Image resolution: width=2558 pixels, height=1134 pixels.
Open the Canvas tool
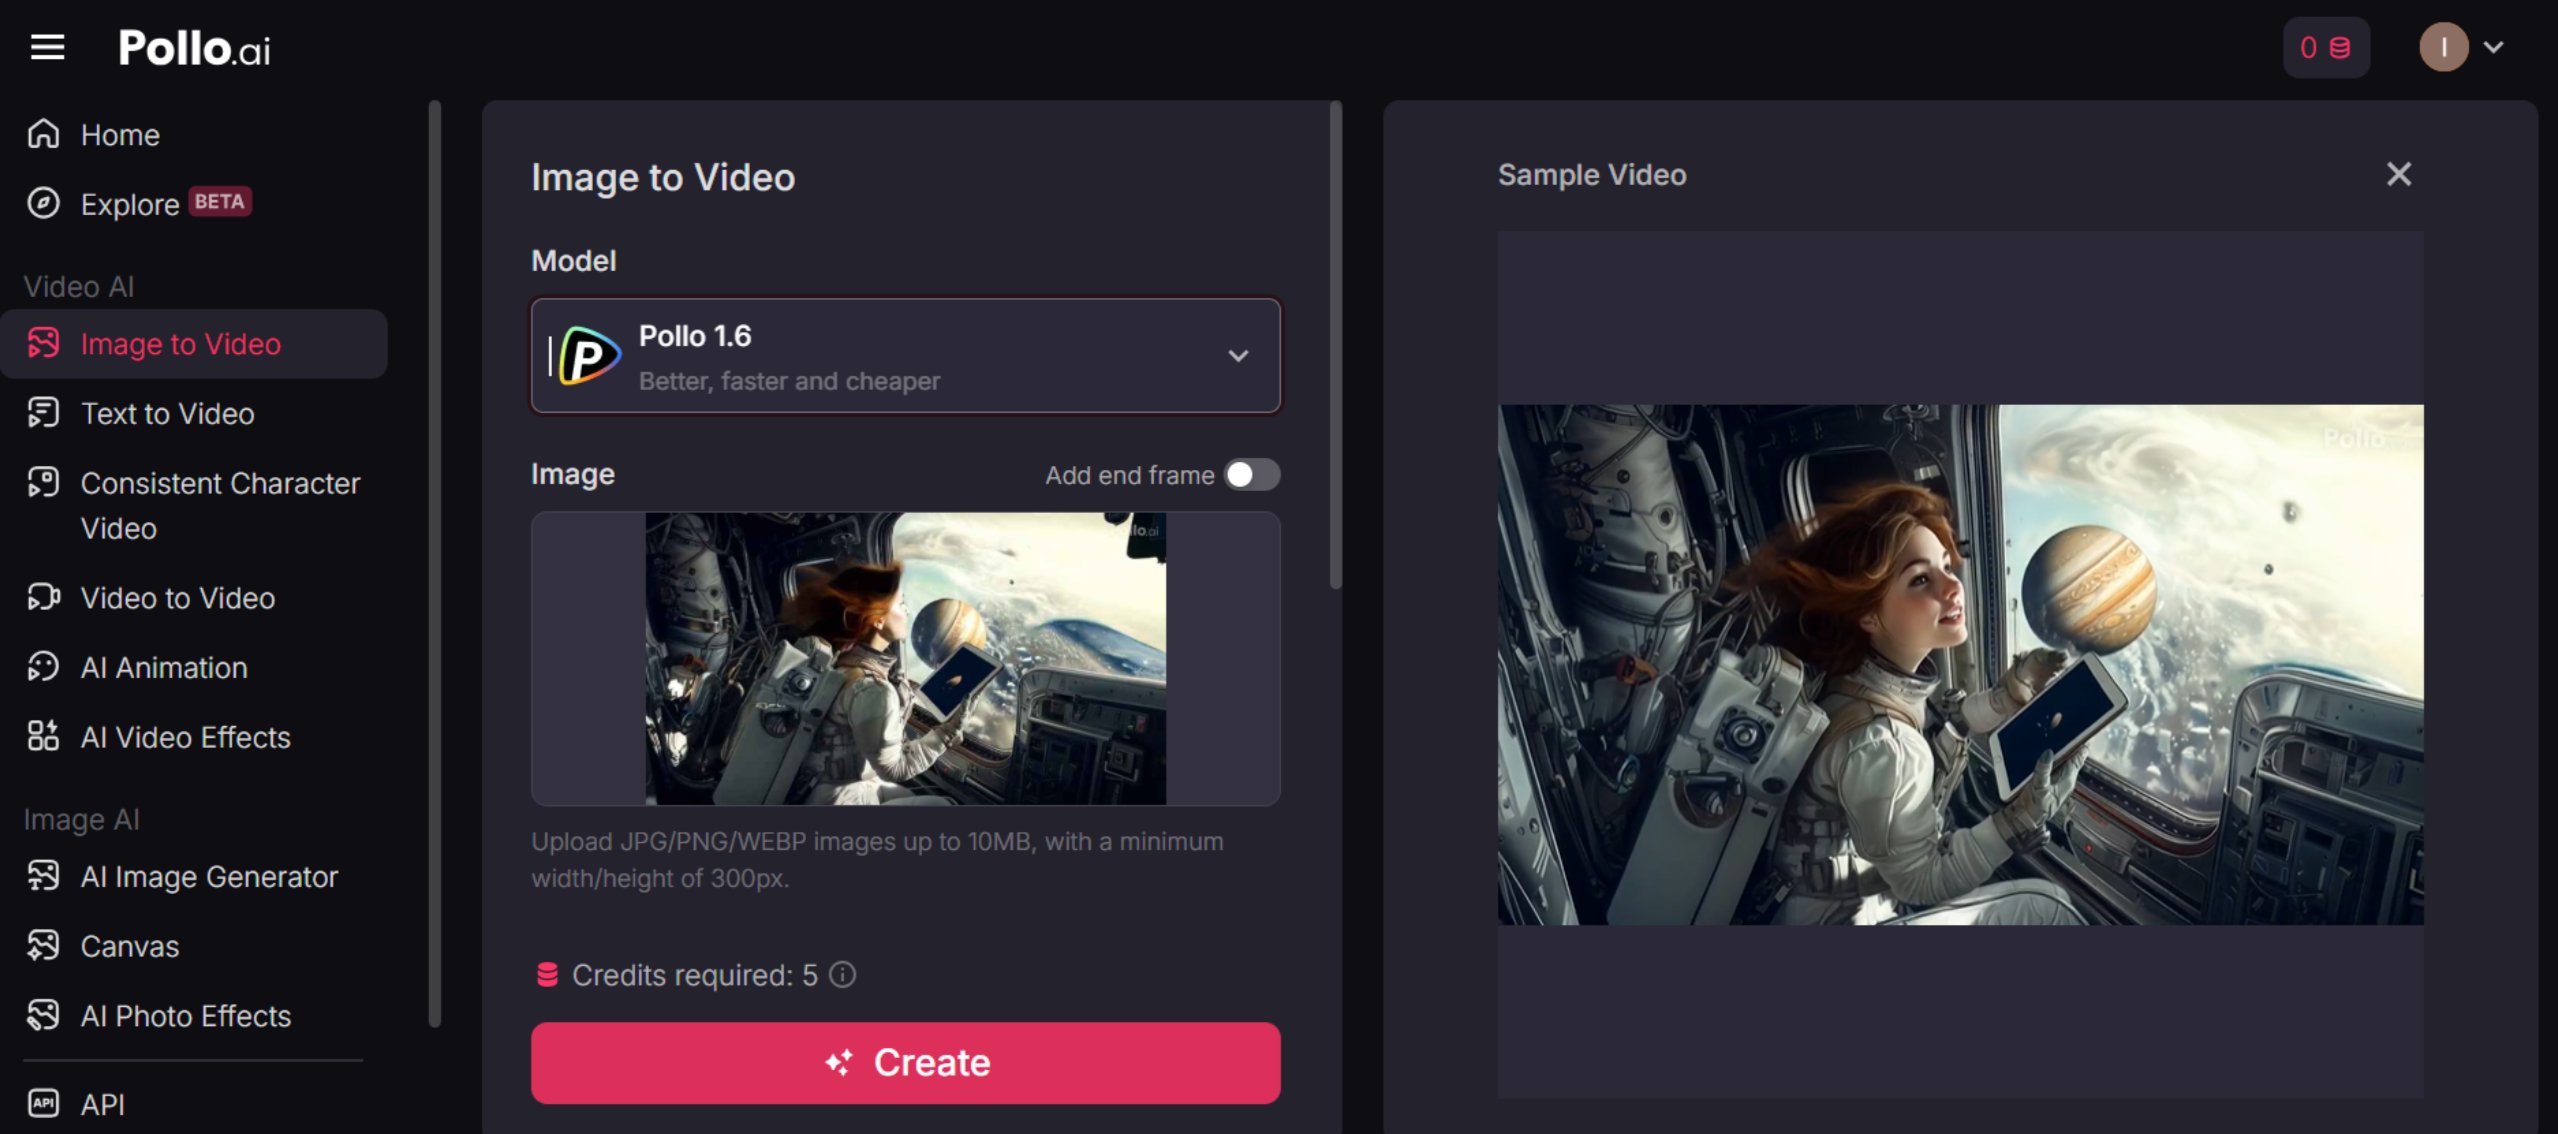click(x=129, y=946)
